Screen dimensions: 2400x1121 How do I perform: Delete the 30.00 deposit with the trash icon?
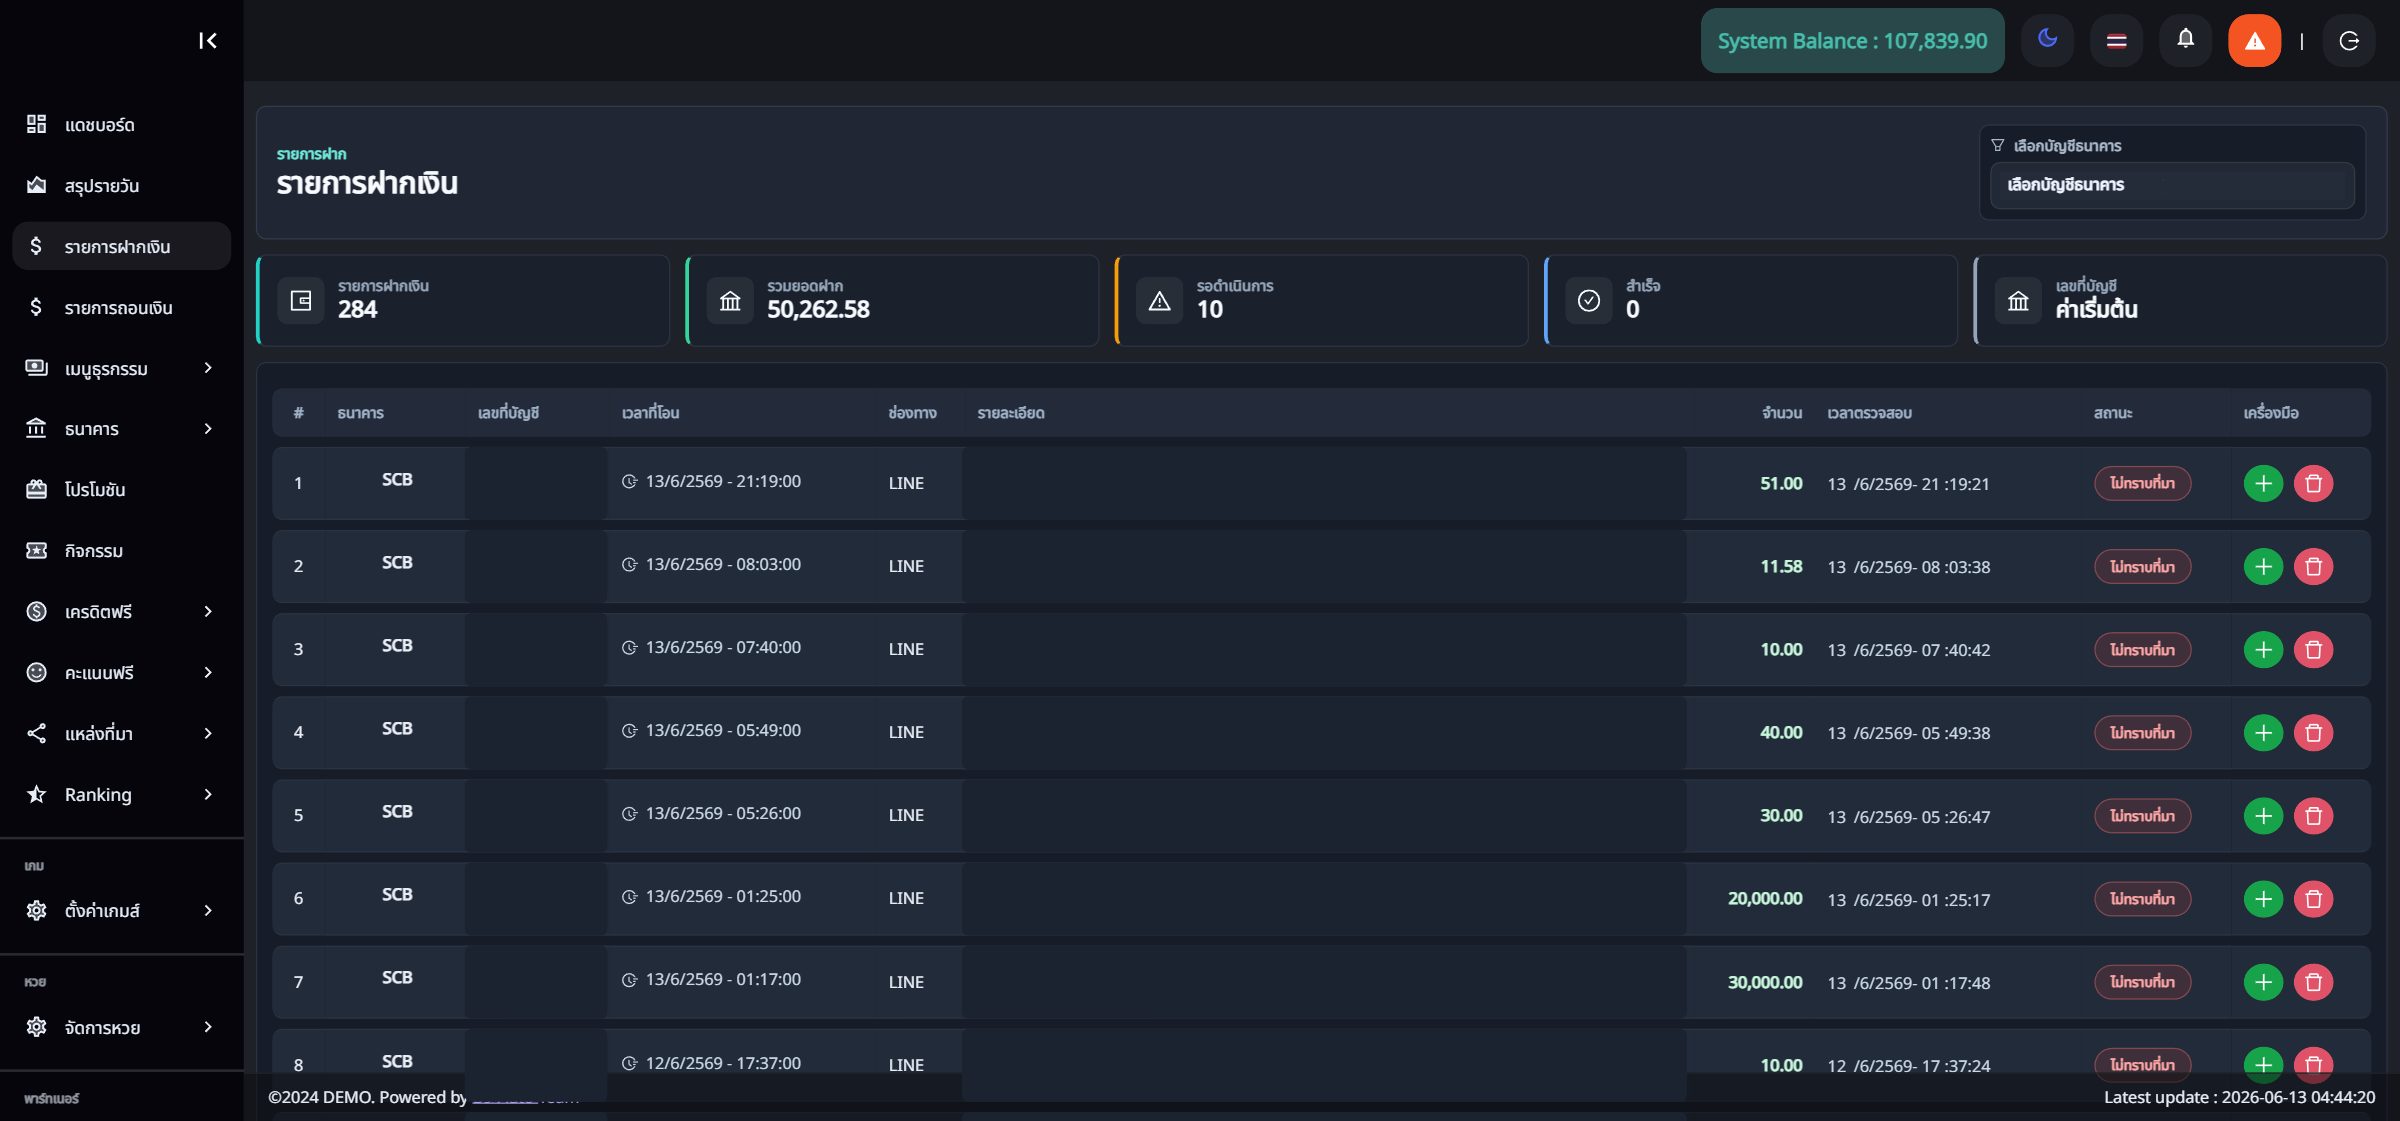coord(2313,816)
